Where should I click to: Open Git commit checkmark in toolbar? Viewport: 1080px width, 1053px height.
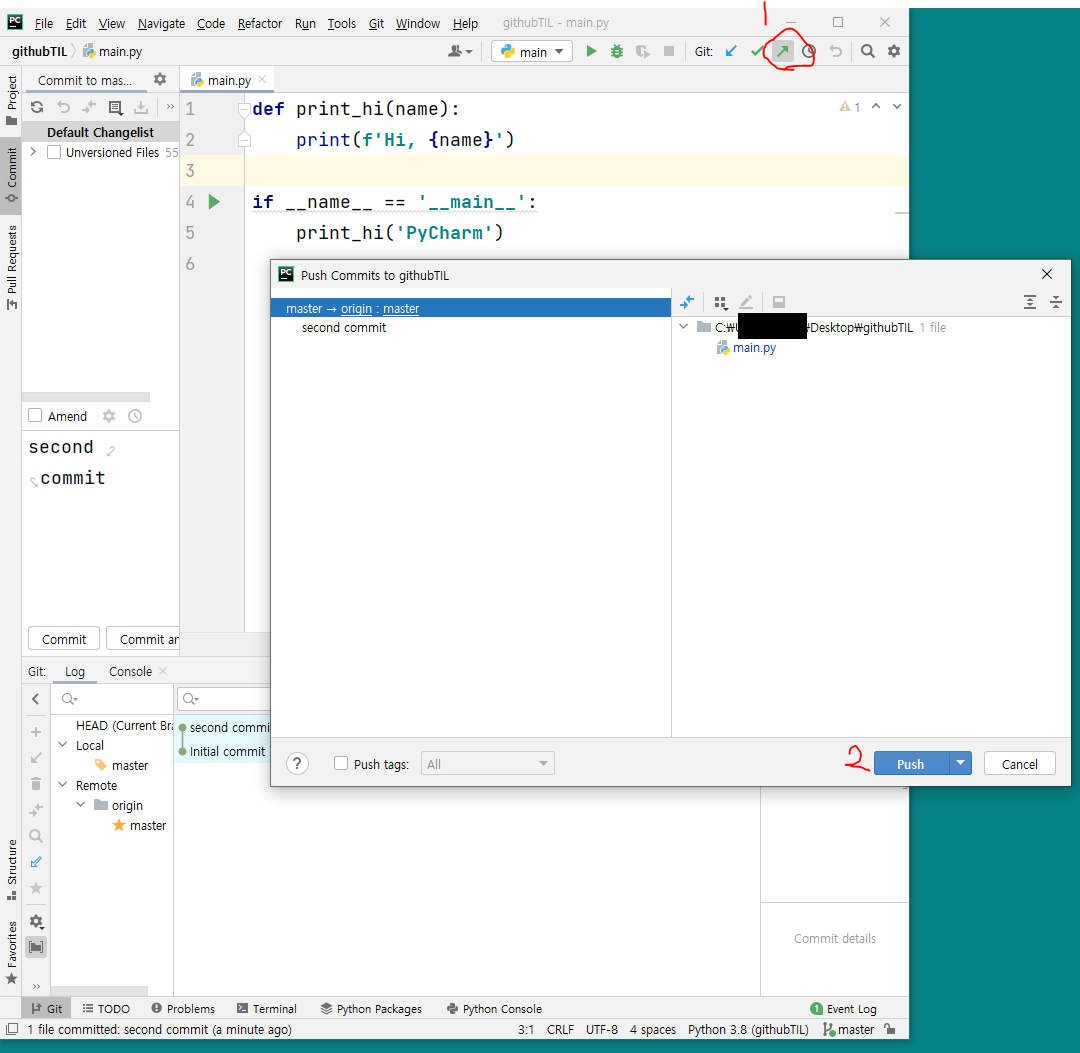(x=757, y=51)
